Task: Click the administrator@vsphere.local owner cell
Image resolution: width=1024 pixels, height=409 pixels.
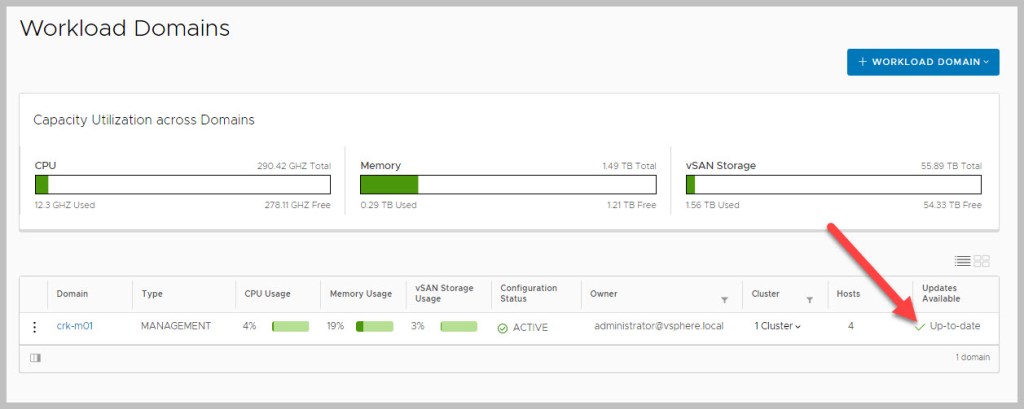Action: pyautogui.click(x=660, y=327)
